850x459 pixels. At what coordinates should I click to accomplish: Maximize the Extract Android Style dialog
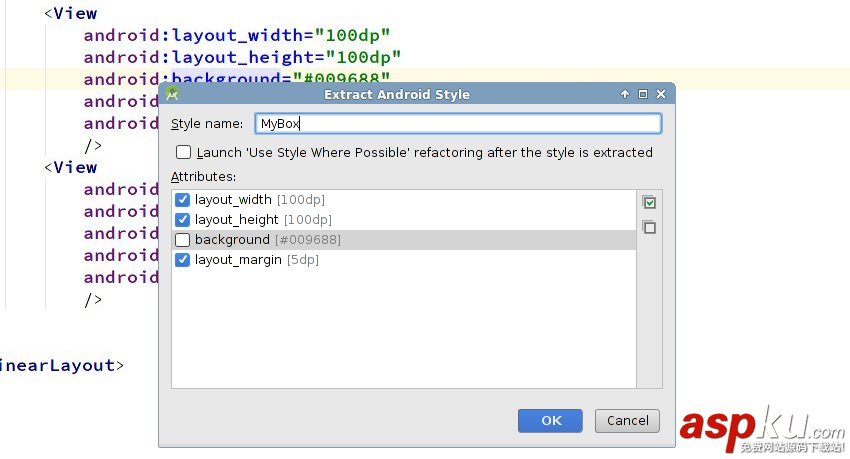642,94
